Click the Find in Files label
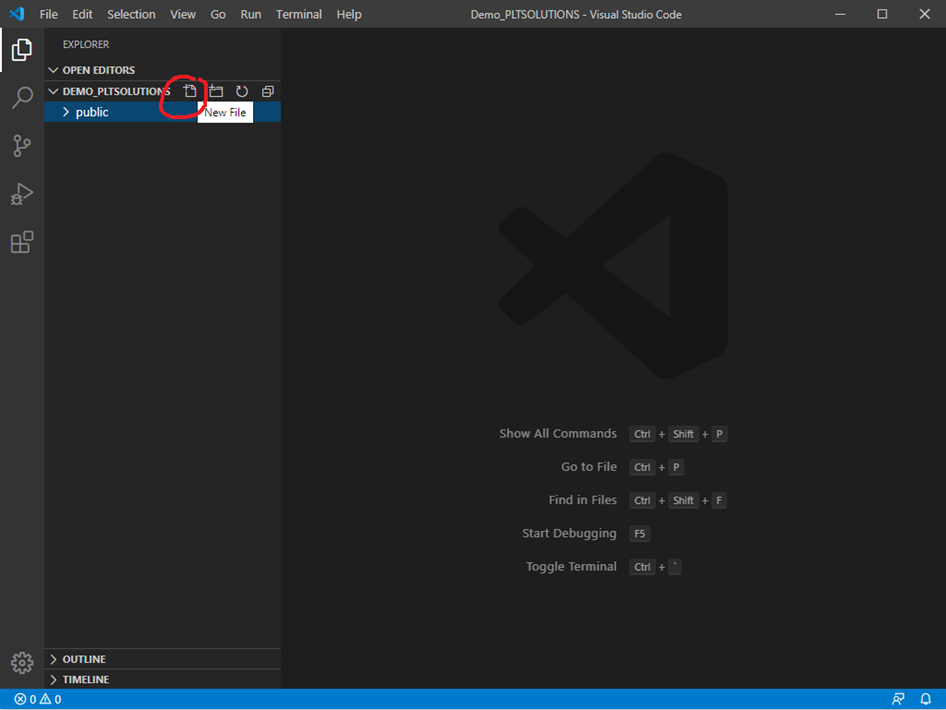 pos(583,500)
